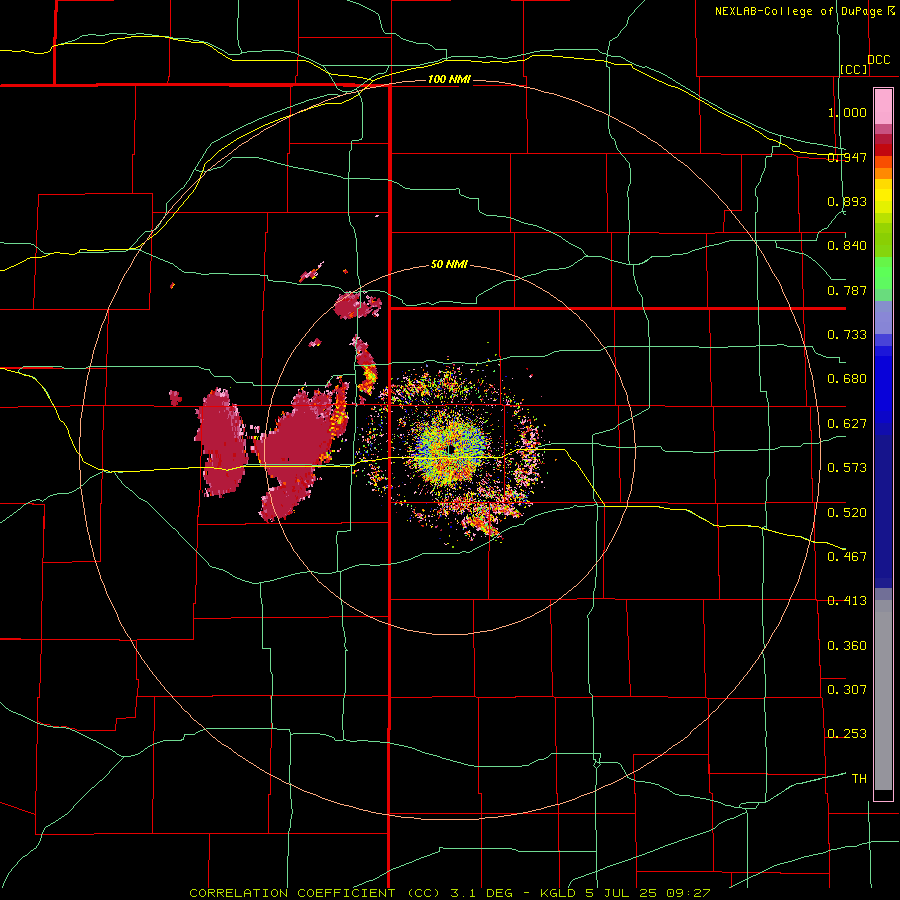Click the 0.947 legend value
900x900 pixels.
(x=847, y=157)
